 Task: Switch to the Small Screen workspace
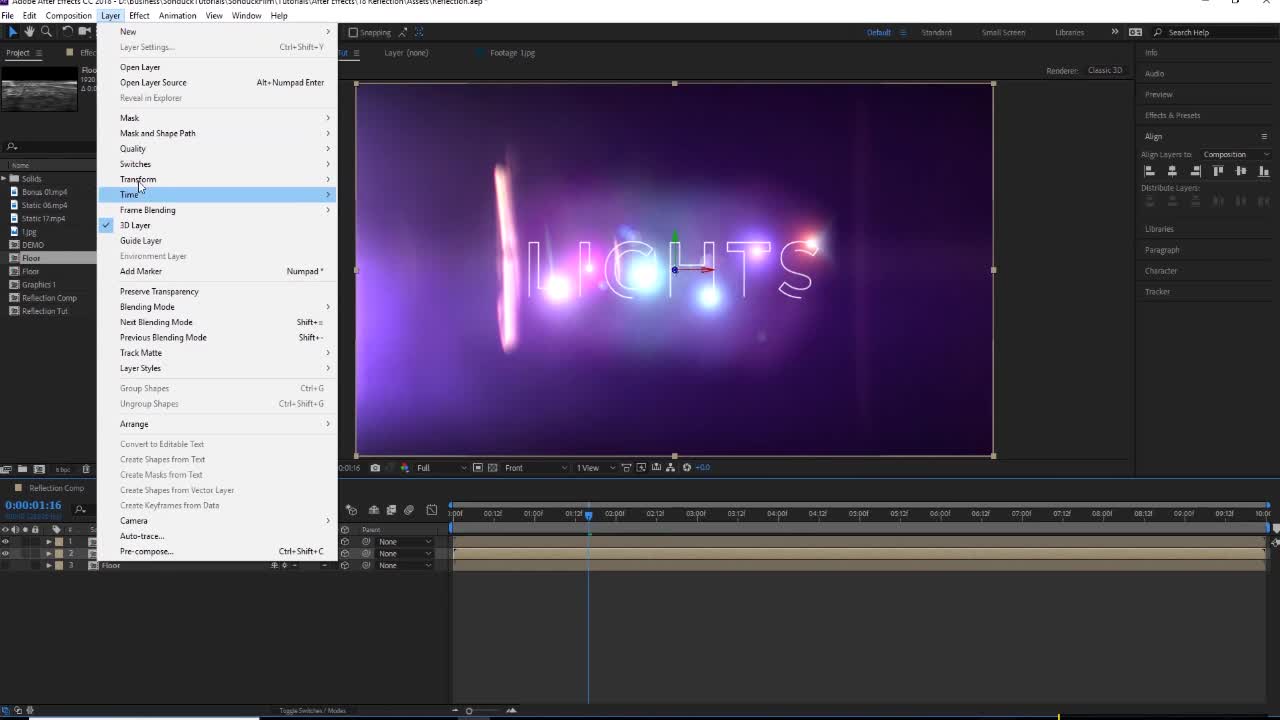tap(1003, 32)
